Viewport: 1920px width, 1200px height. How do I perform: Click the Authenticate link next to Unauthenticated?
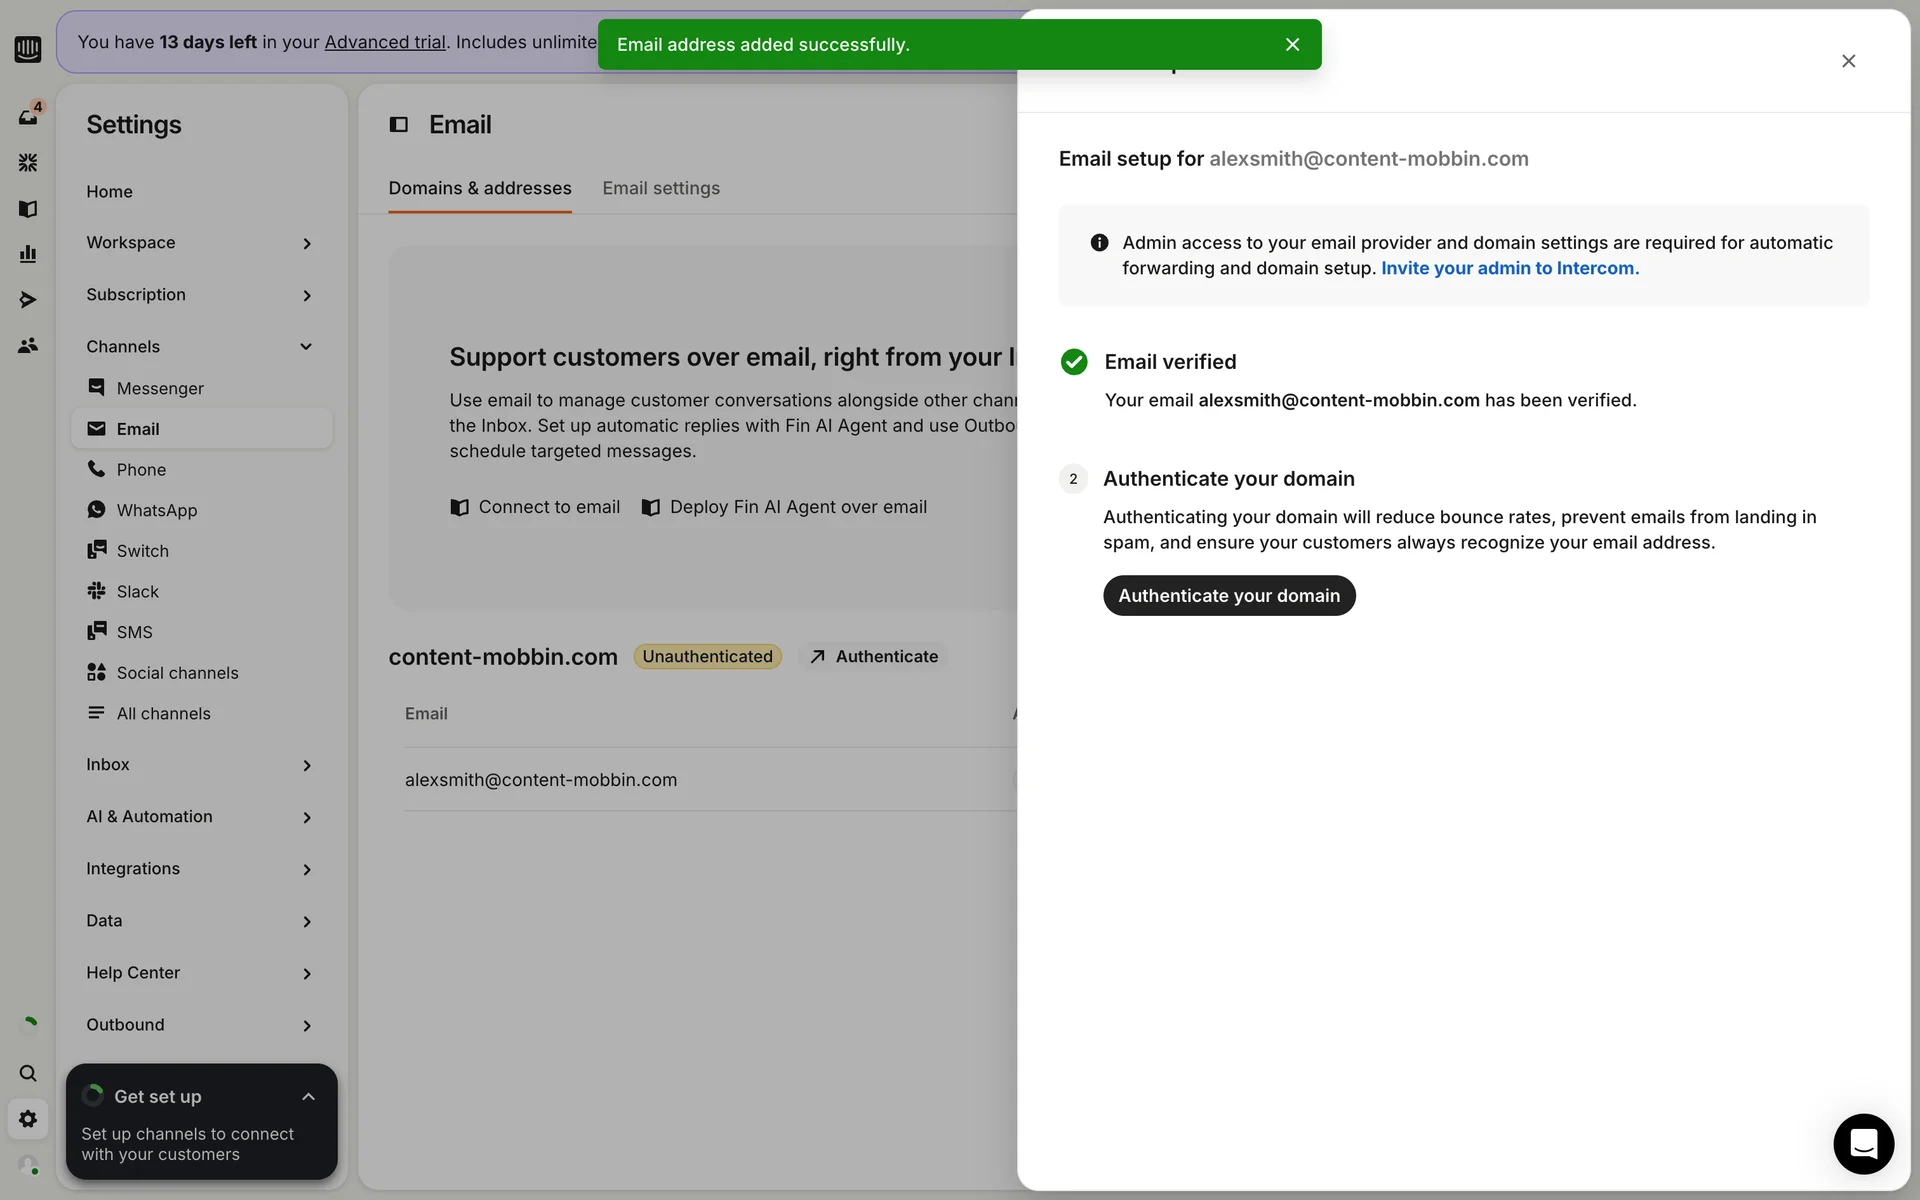(x=874, y=657)
